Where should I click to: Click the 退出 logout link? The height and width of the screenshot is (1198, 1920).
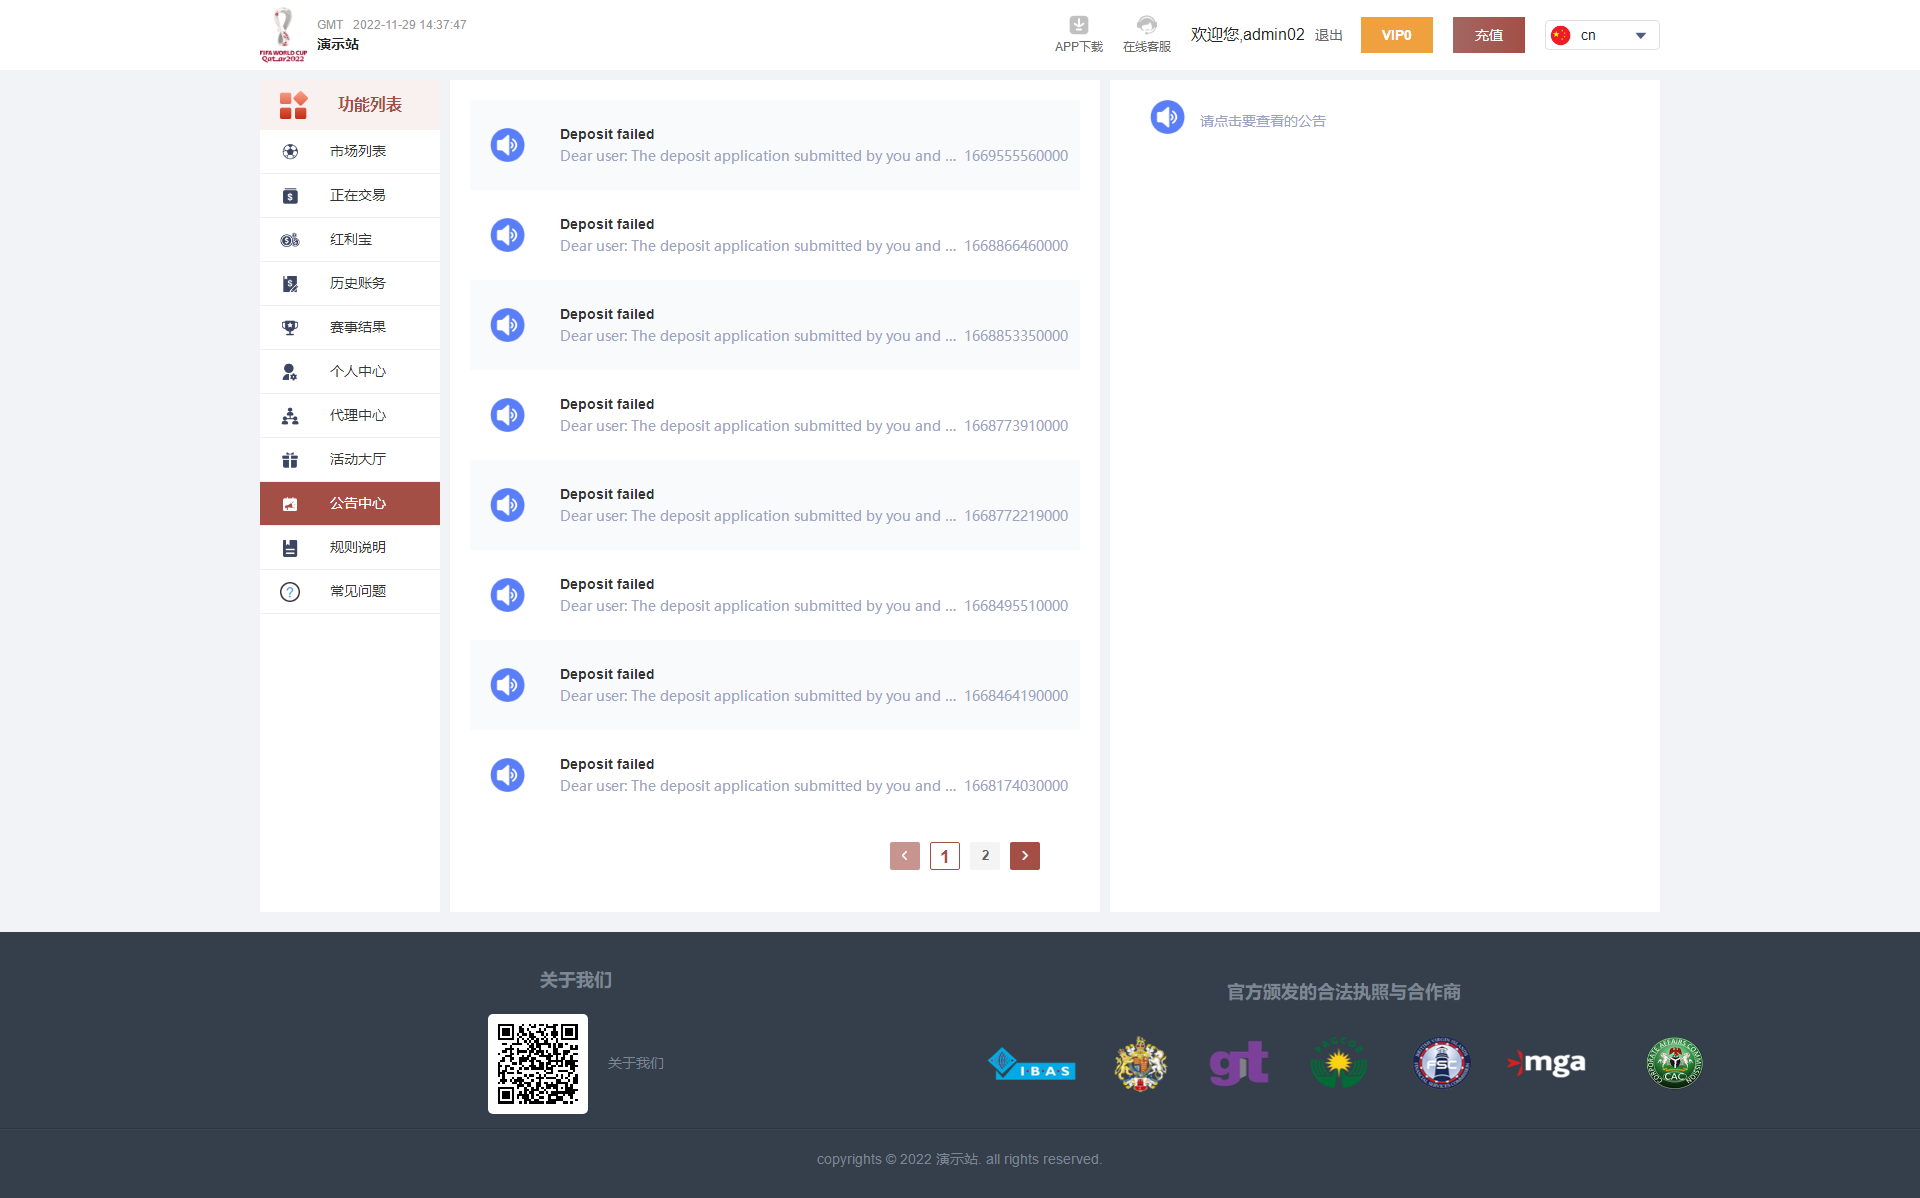click(1328, 35)
